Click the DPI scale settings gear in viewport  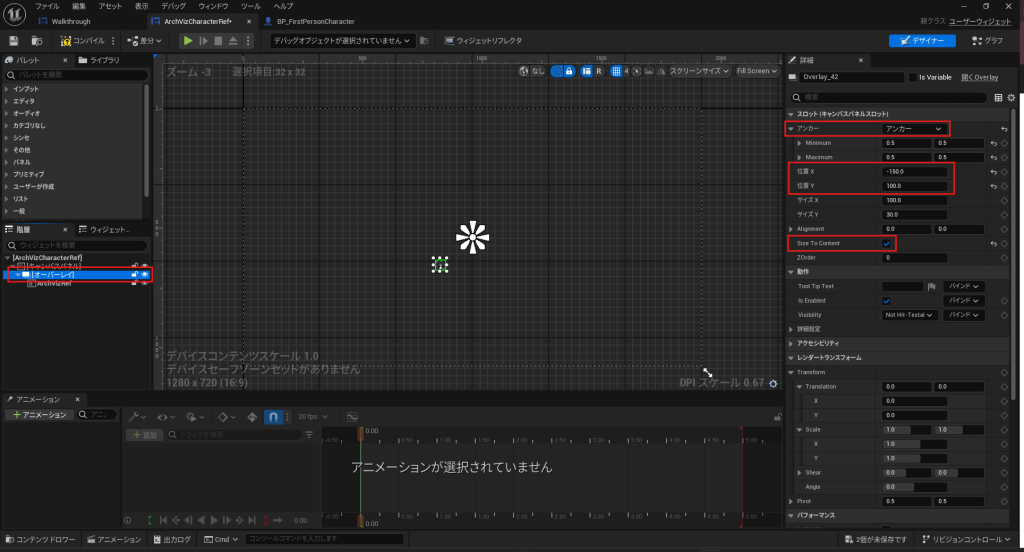773,384
